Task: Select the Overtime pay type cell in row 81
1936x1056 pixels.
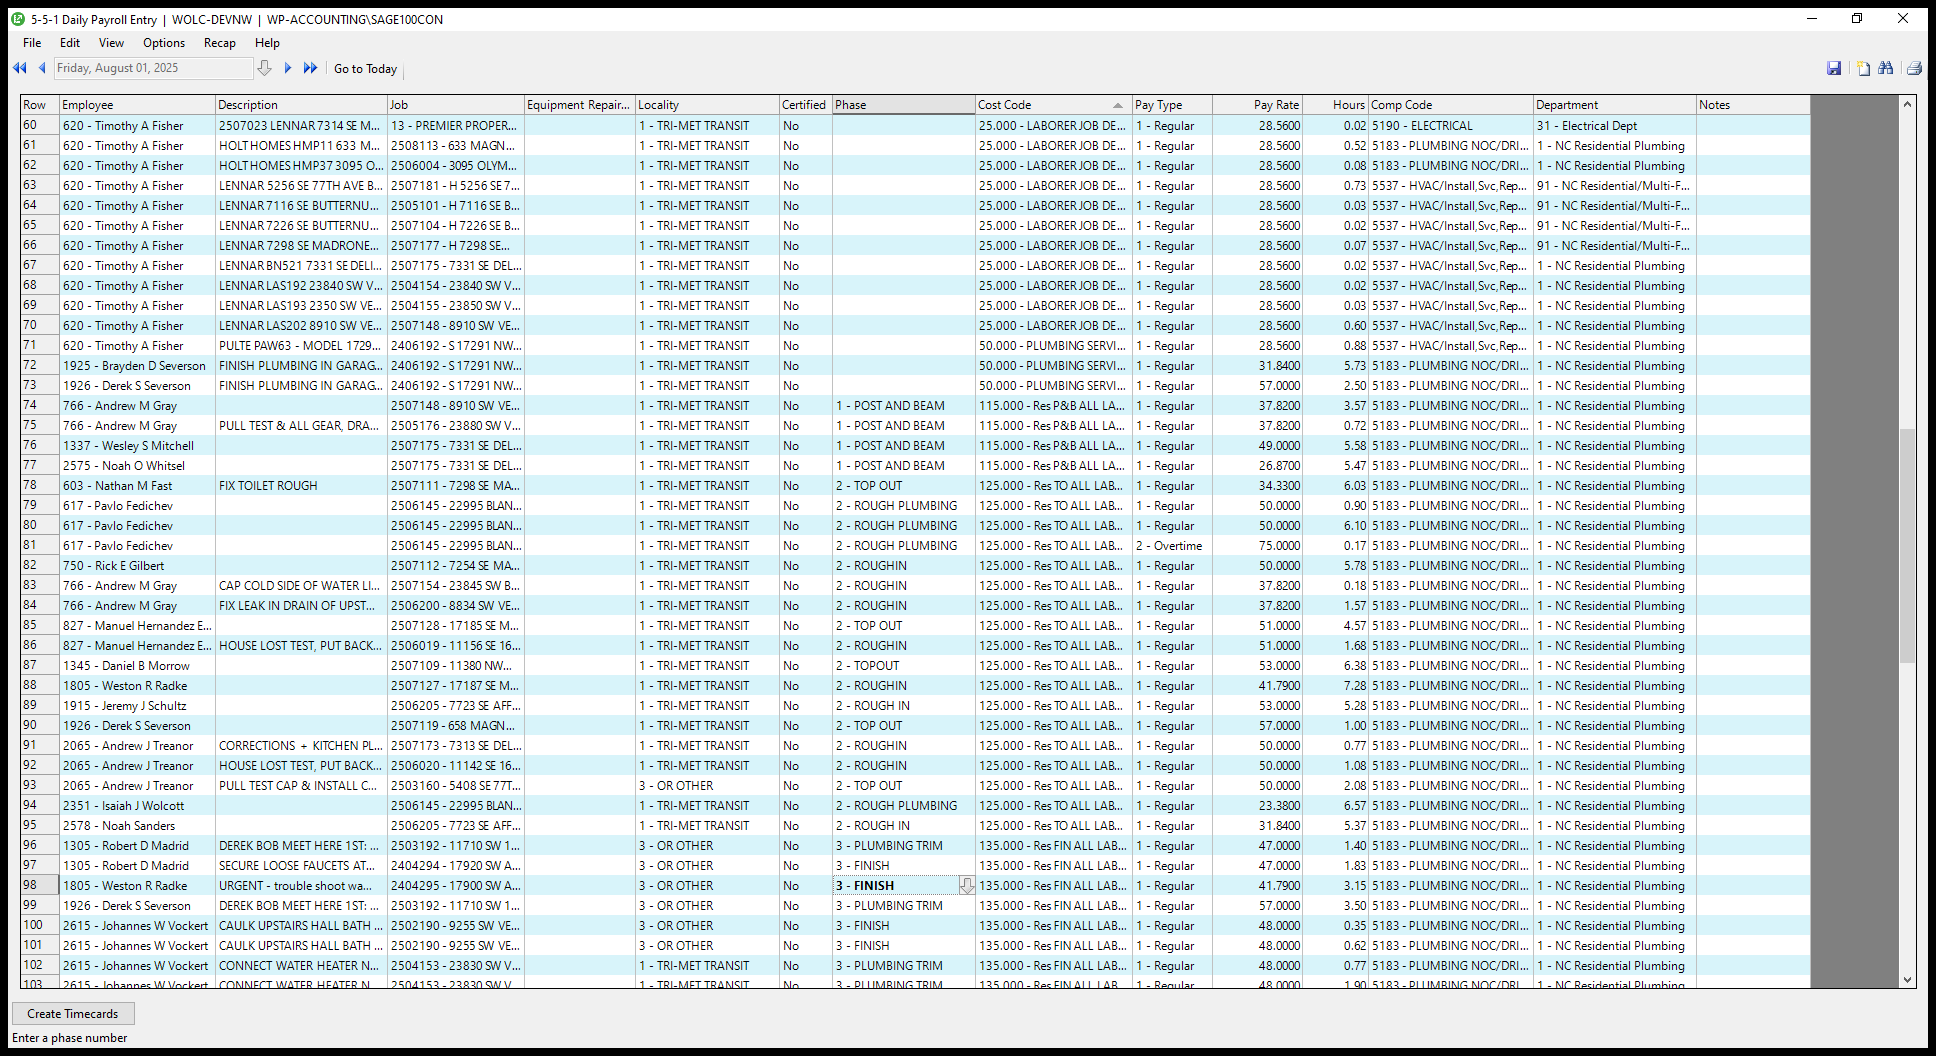Action: (1171, 546)
